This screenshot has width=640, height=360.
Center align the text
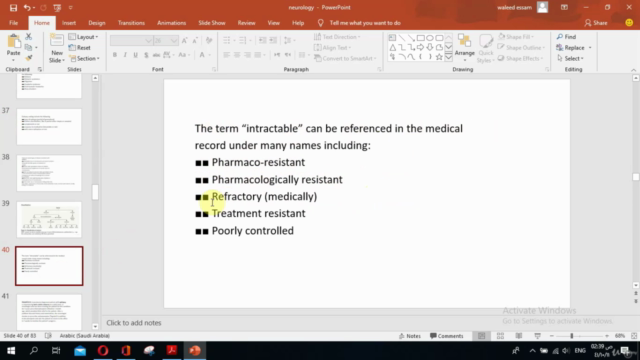237,55
